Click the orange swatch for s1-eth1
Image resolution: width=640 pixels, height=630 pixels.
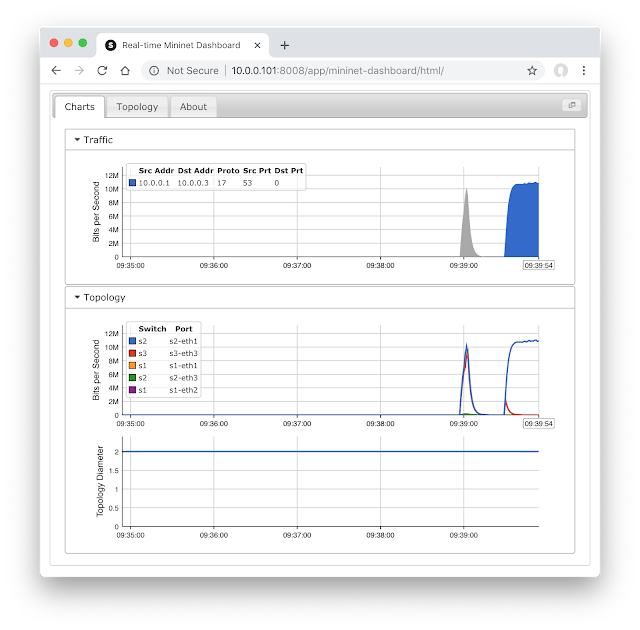click(x=132, y=365)
